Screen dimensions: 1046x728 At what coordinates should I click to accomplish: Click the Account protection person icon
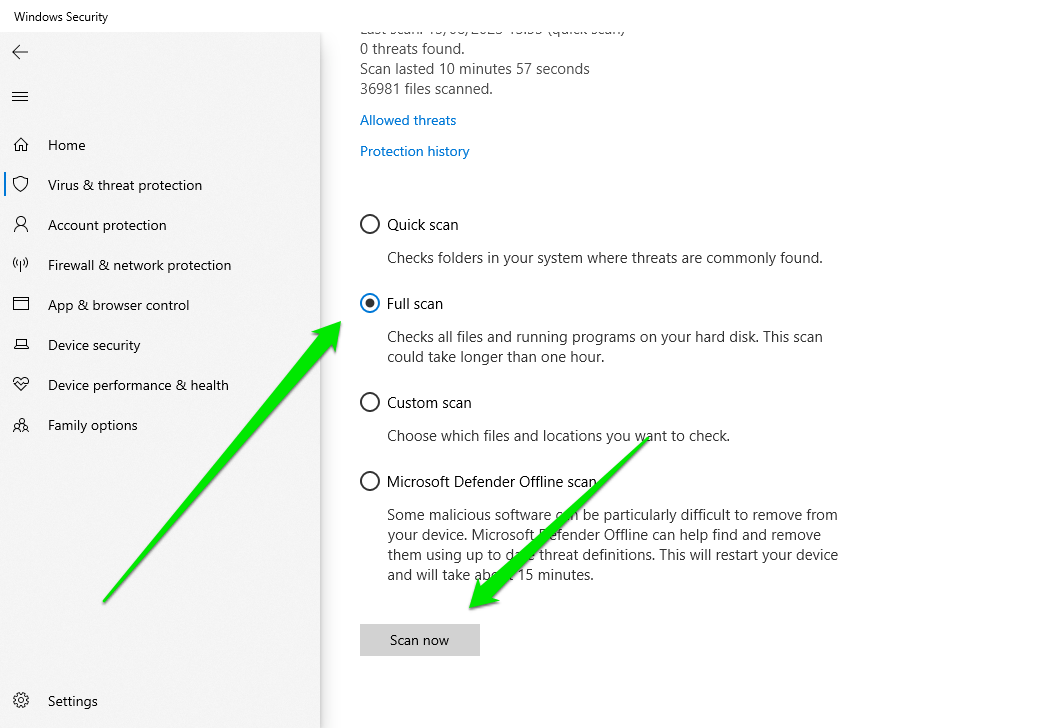pyautogui.click(x=21, y=225)
